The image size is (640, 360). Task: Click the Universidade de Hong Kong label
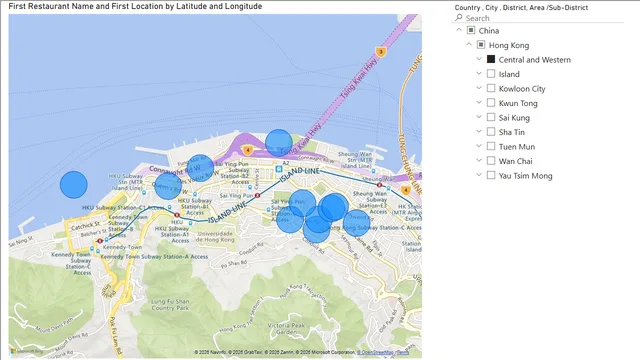click(x=215, y=237)
